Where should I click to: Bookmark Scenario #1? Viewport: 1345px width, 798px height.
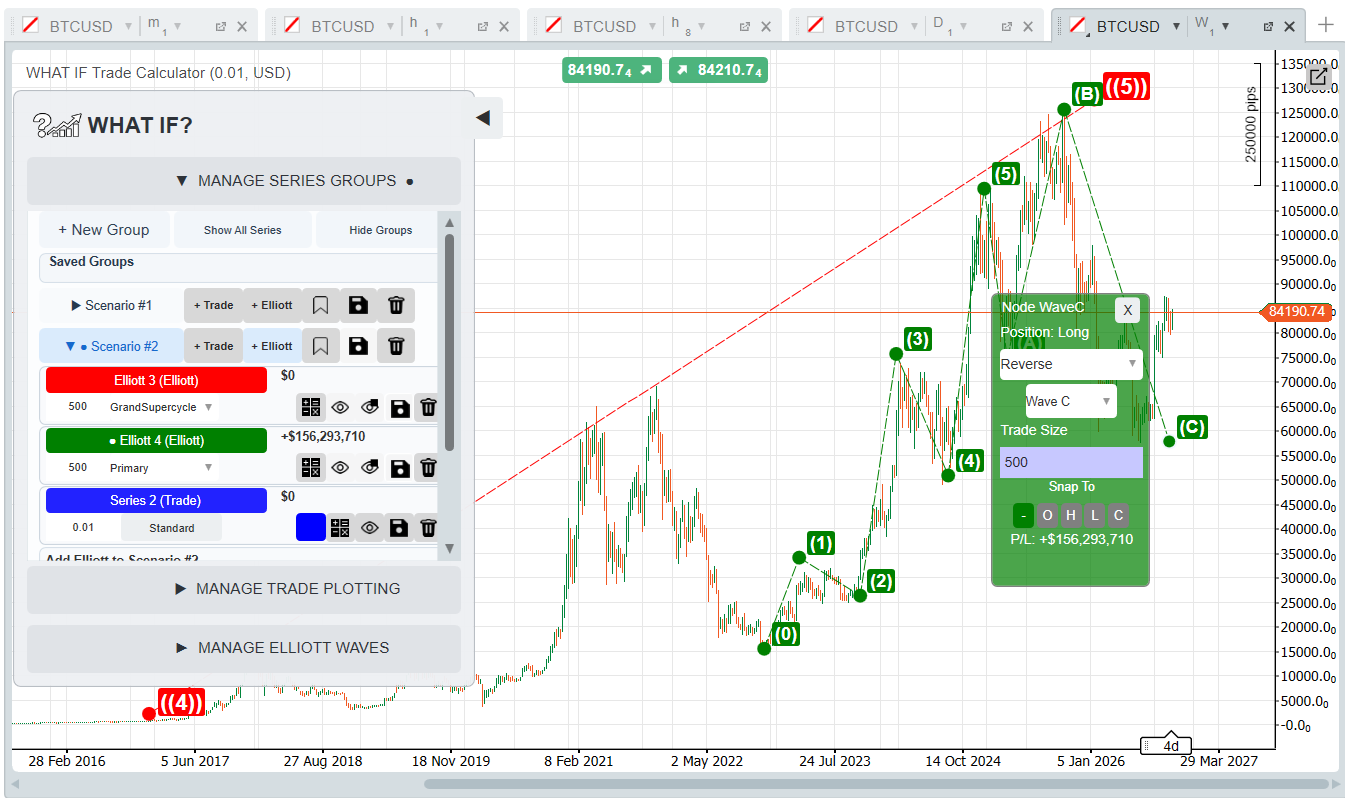pyautogui.click(x=320, y=305)
